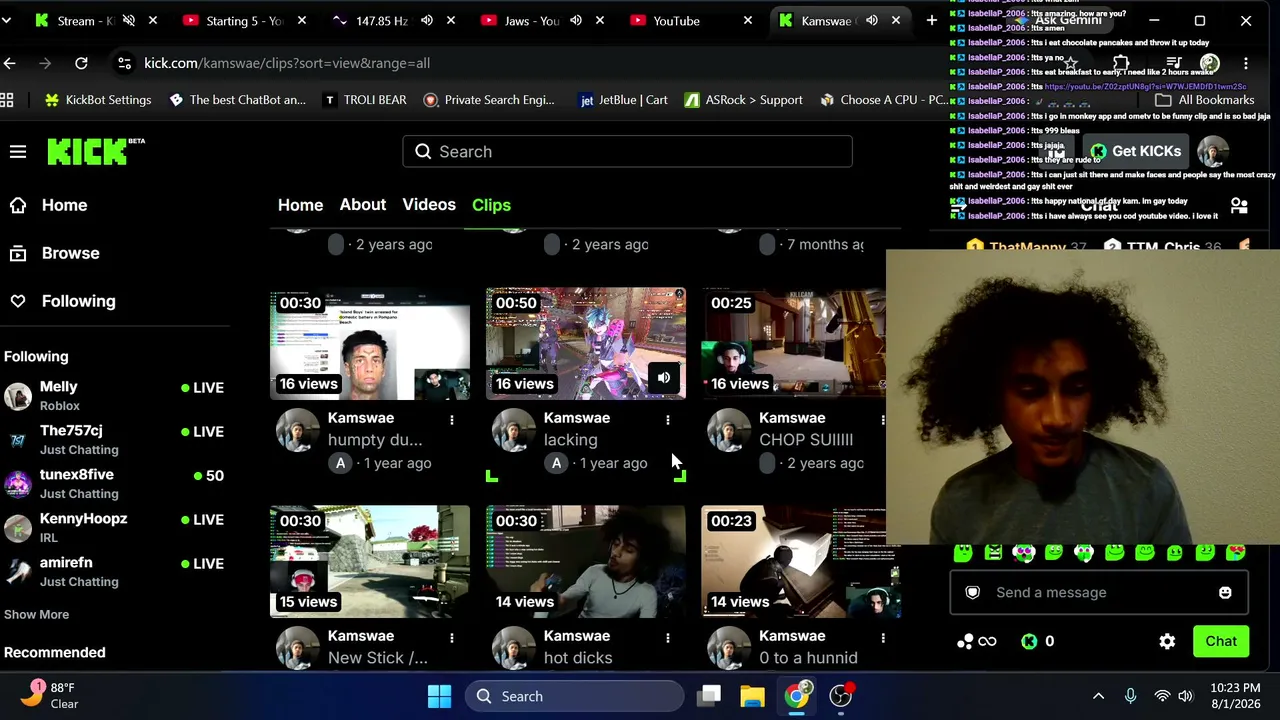Screen dimensions: 1280x720
Task: View site information icon beside the address
Action: 124,63
